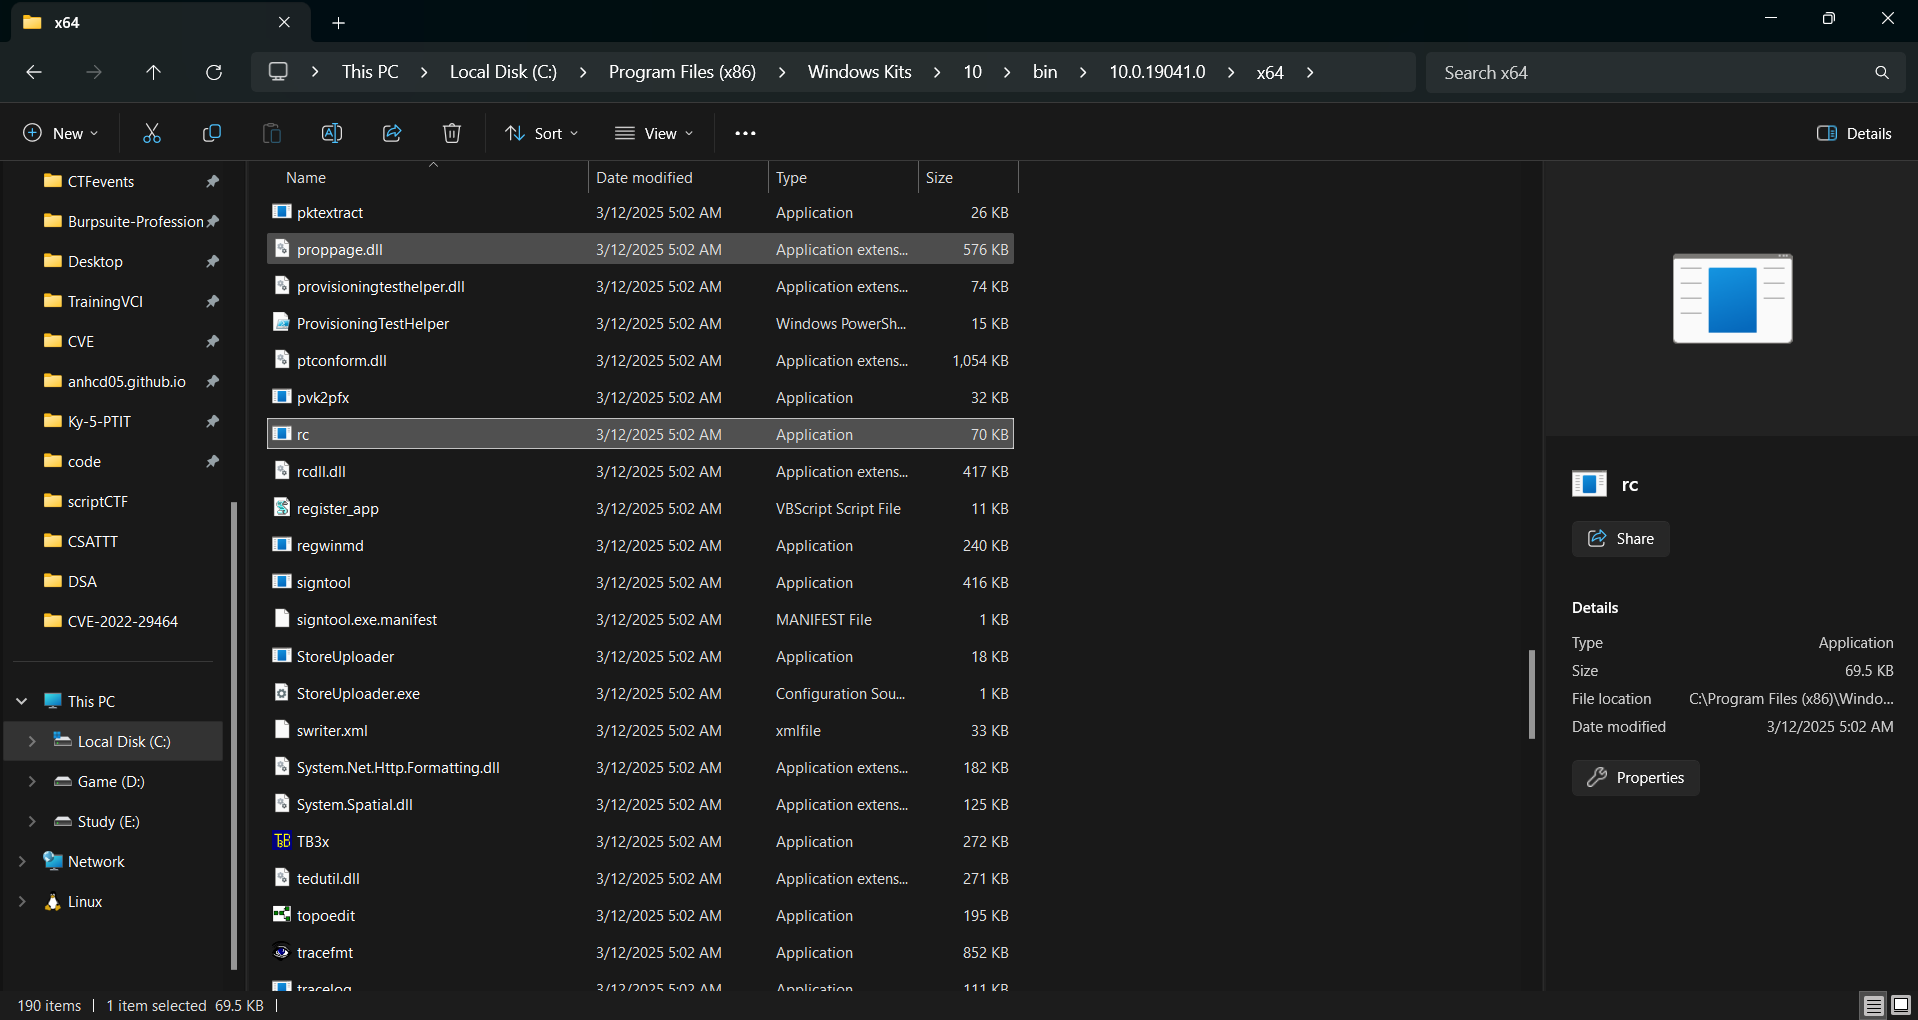Switch to large icons view toggle

(x=1900, y=1005)
